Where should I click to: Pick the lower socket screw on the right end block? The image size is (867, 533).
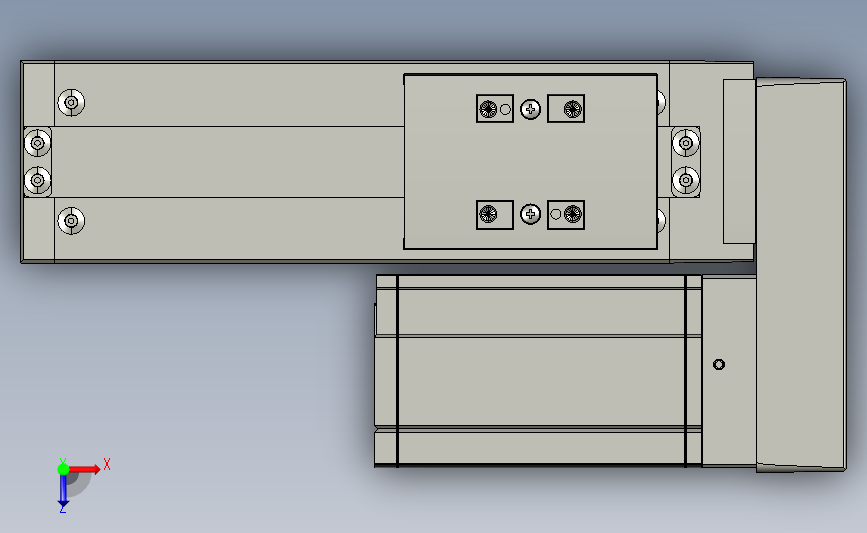coord(686,180)
